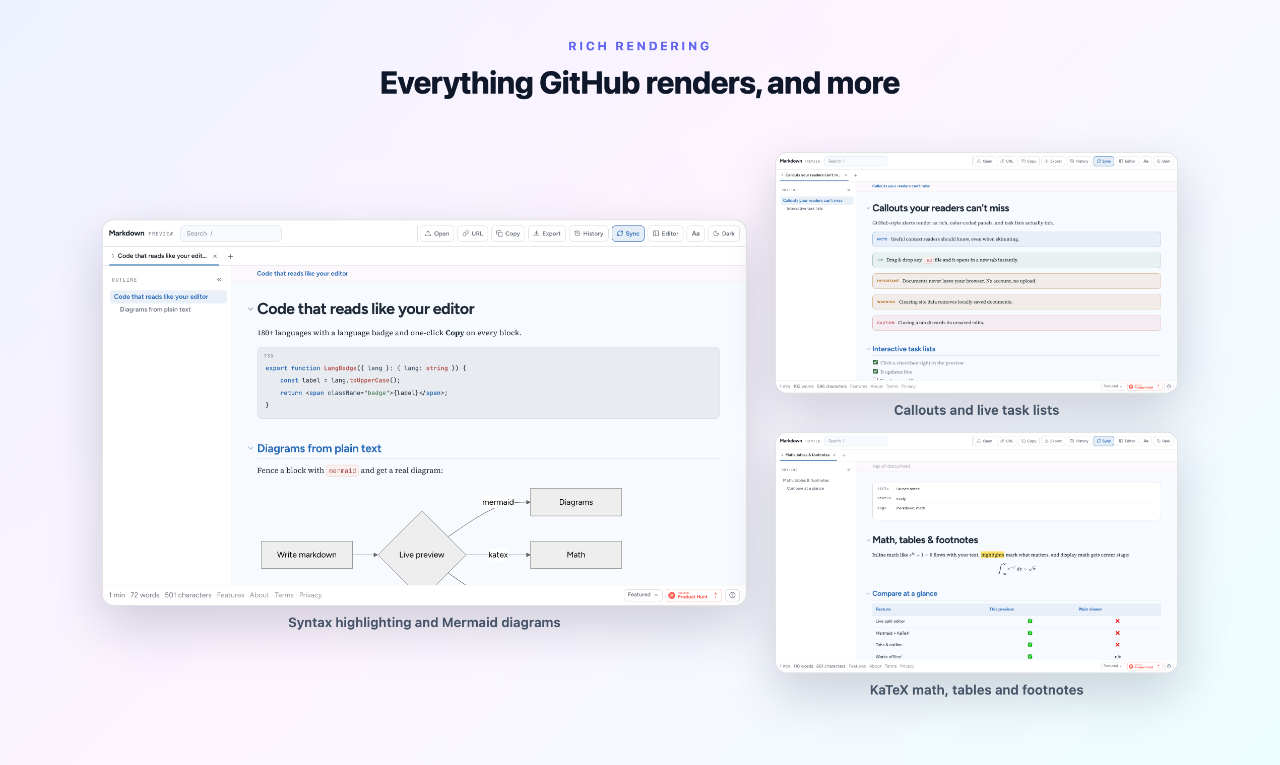The image size is (1280, 765).
Task: Open the Terms link in the Code that reads window footer
Action: click(x=284, y=595)
